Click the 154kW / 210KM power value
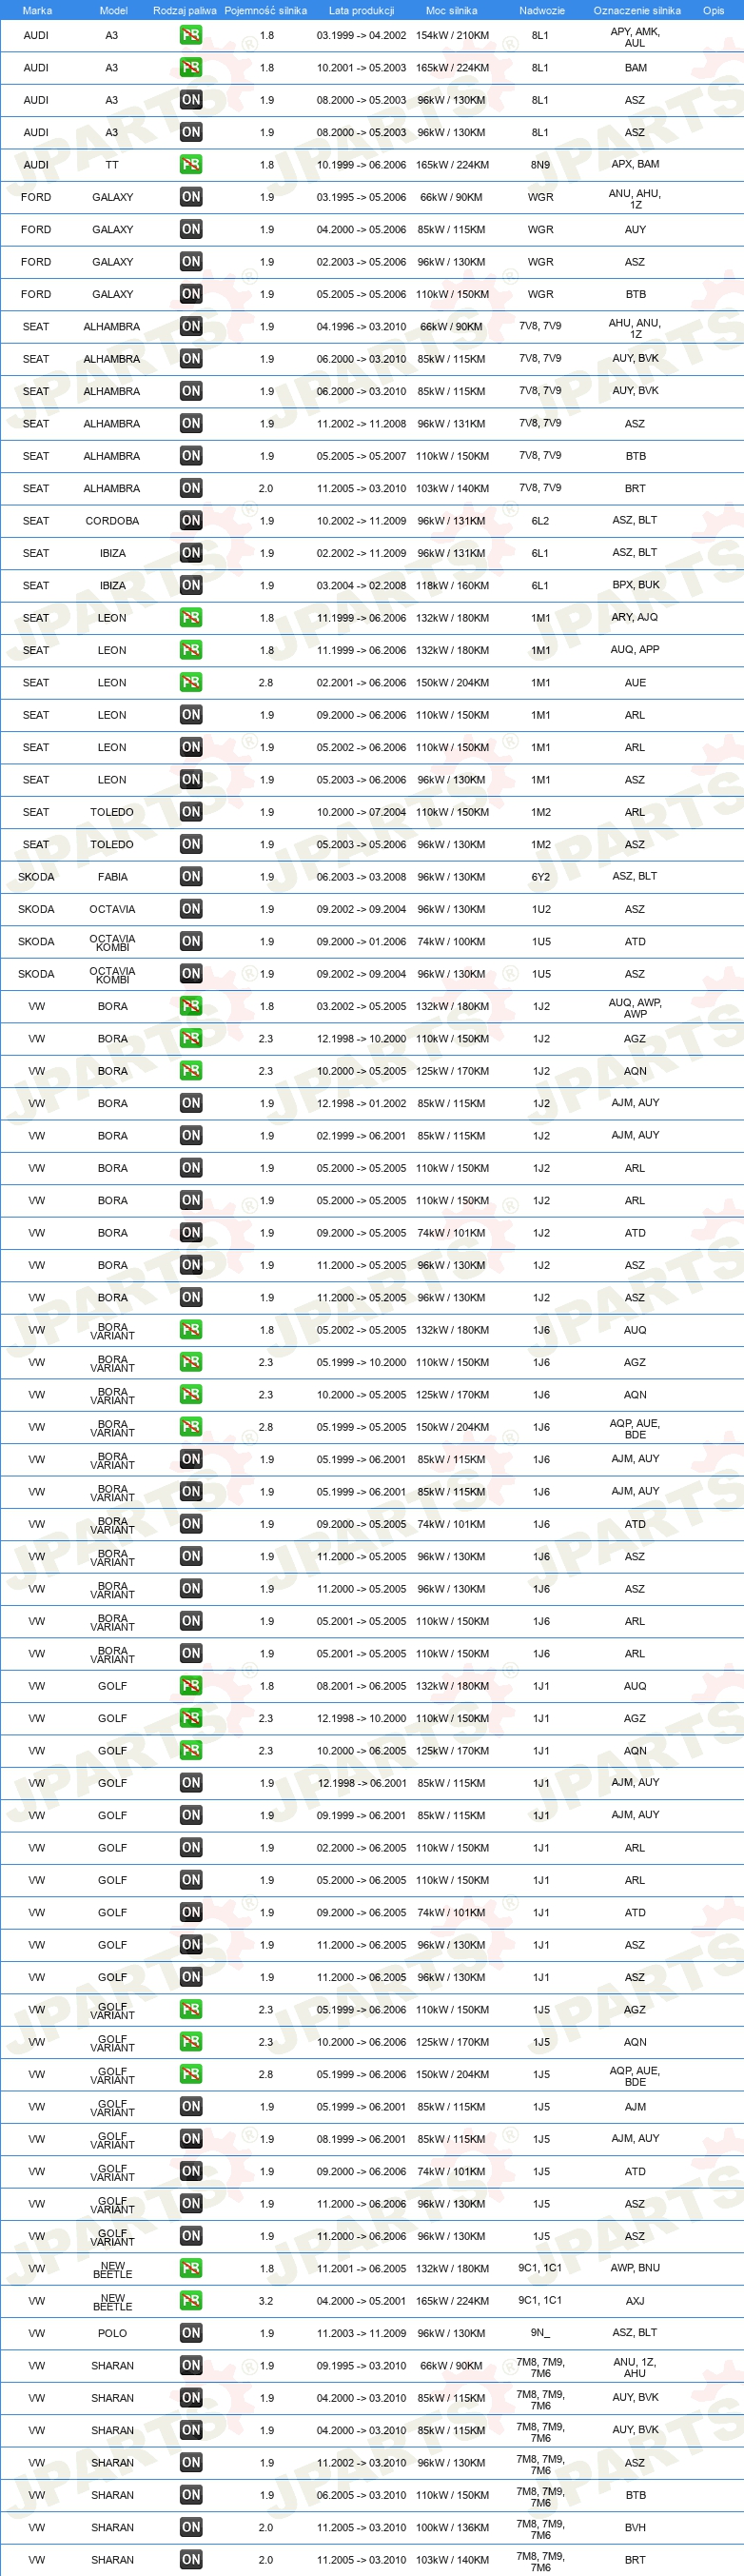Viewport: 744px width, 2576px height. click(452, 35)
